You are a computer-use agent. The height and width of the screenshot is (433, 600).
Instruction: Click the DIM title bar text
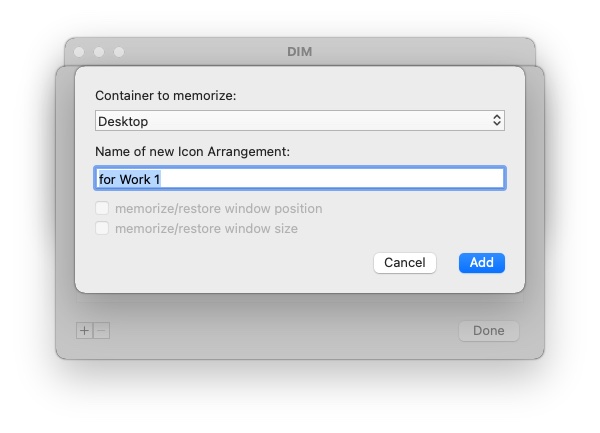pos(300,52)
